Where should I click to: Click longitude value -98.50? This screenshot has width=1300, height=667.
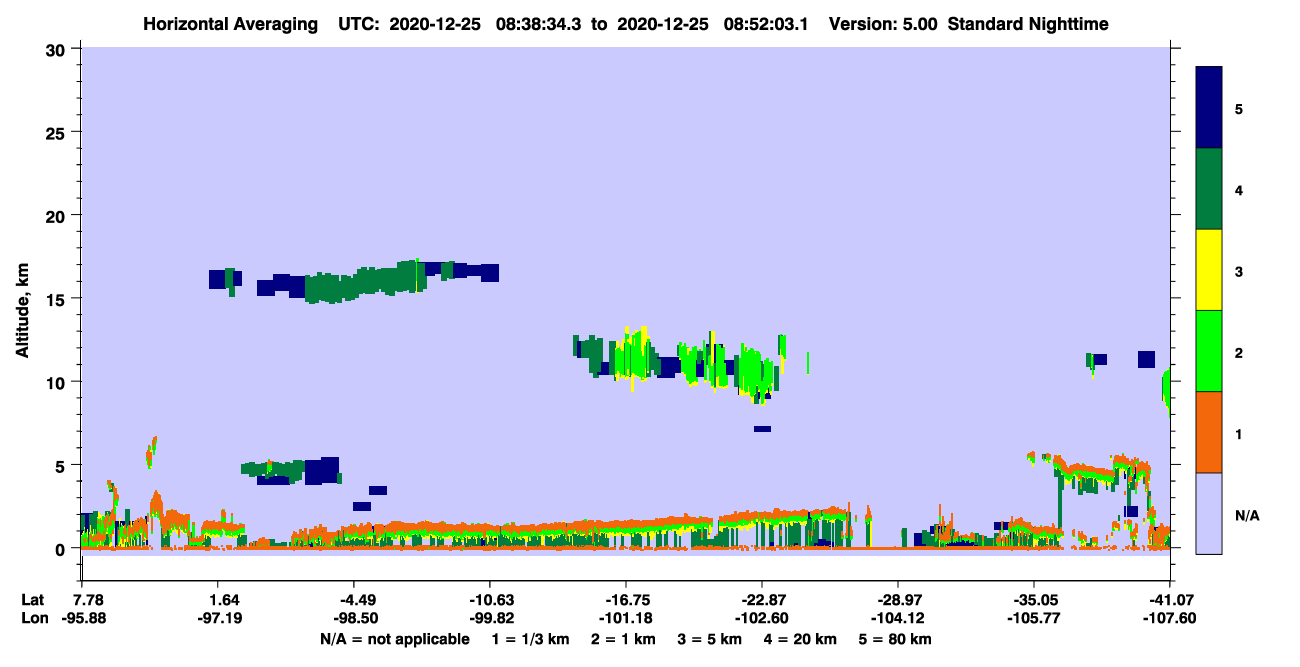(x=355, y=618)
